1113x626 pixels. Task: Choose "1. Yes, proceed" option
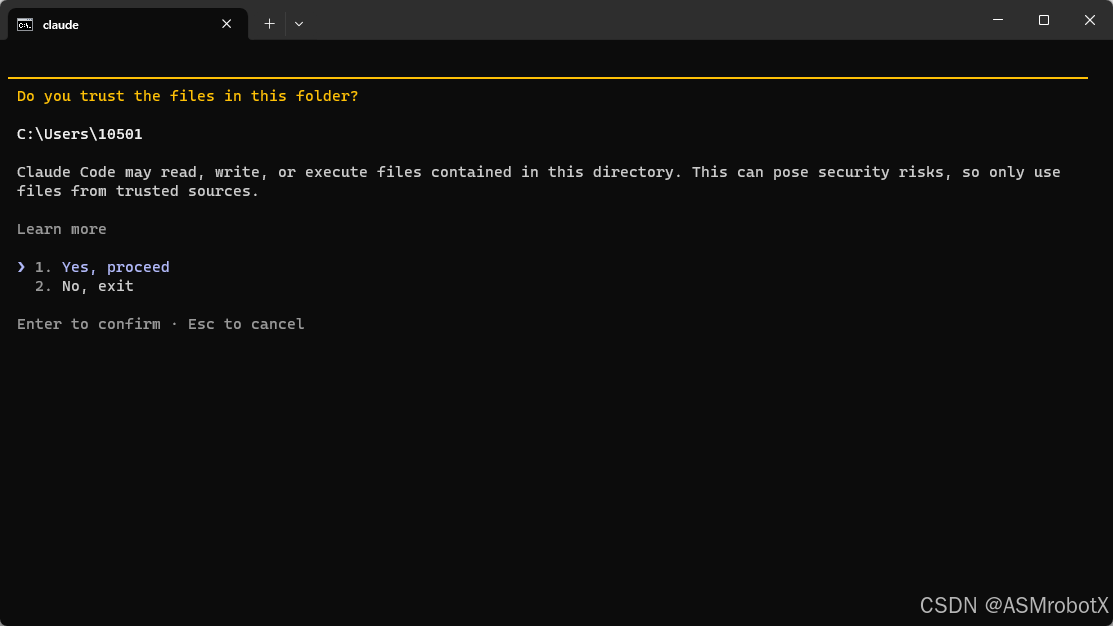tap(102, 267)
